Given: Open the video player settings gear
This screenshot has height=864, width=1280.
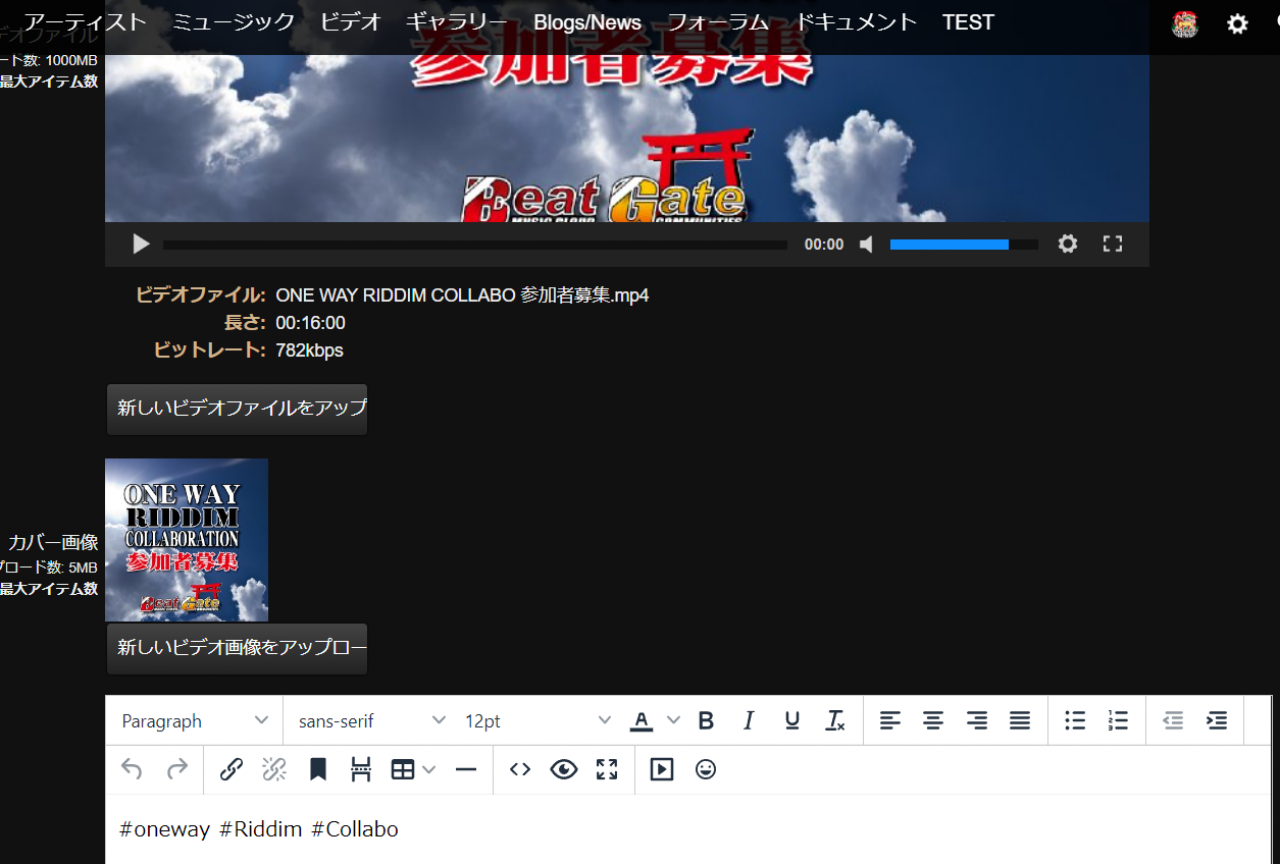Looking at the screenshot, I should point(1068,244).
